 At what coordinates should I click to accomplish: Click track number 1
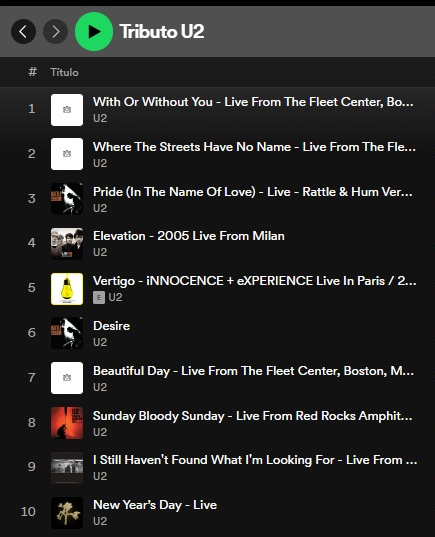(x=32, y=109)
